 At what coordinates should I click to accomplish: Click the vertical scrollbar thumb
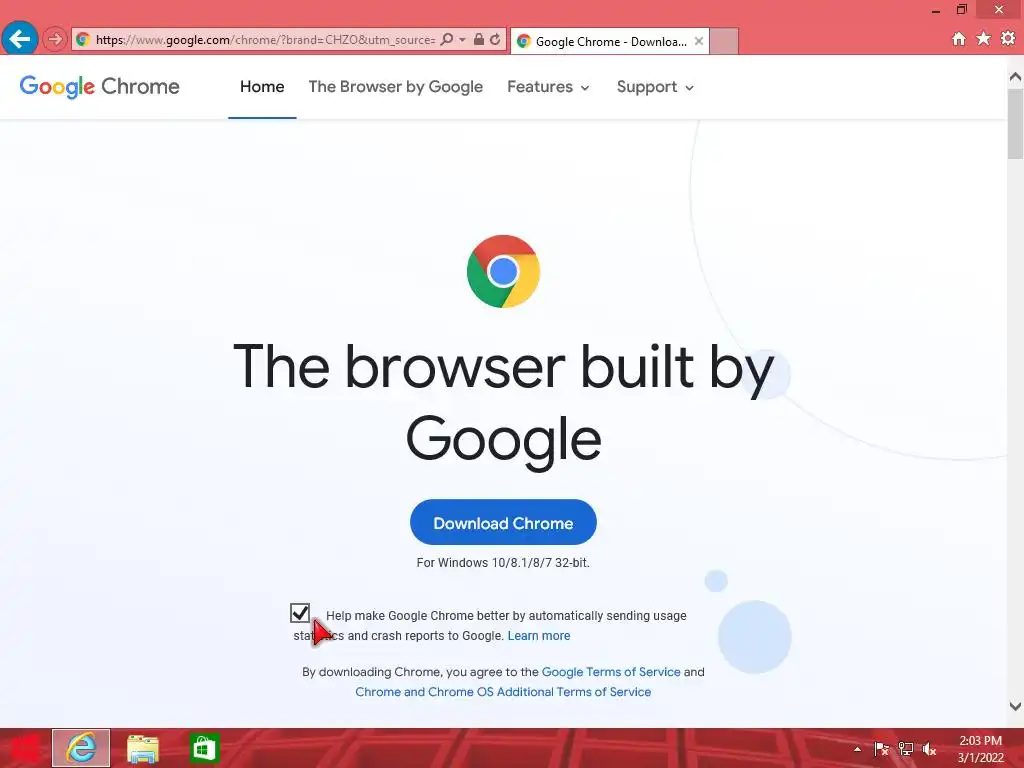[x=1016, y=124]
